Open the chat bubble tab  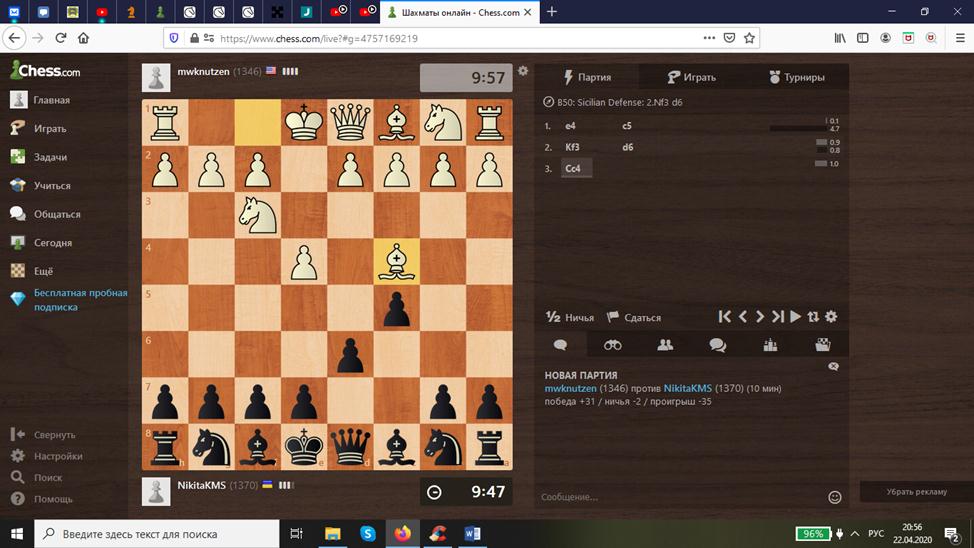click(x=560, y=345)
